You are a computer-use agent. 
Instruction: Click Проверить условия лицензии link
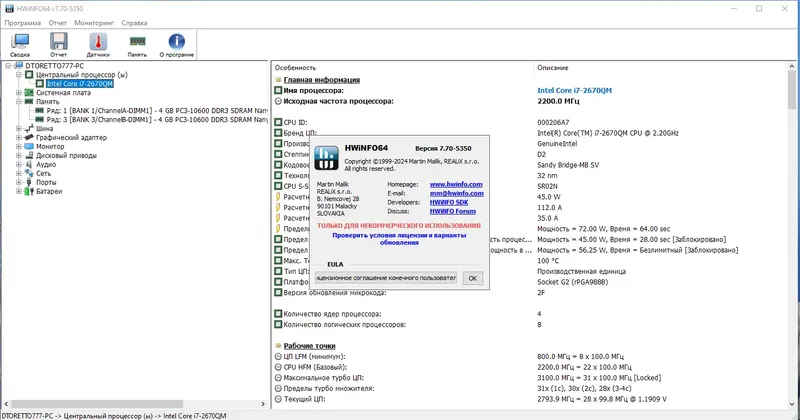[399, 239]
